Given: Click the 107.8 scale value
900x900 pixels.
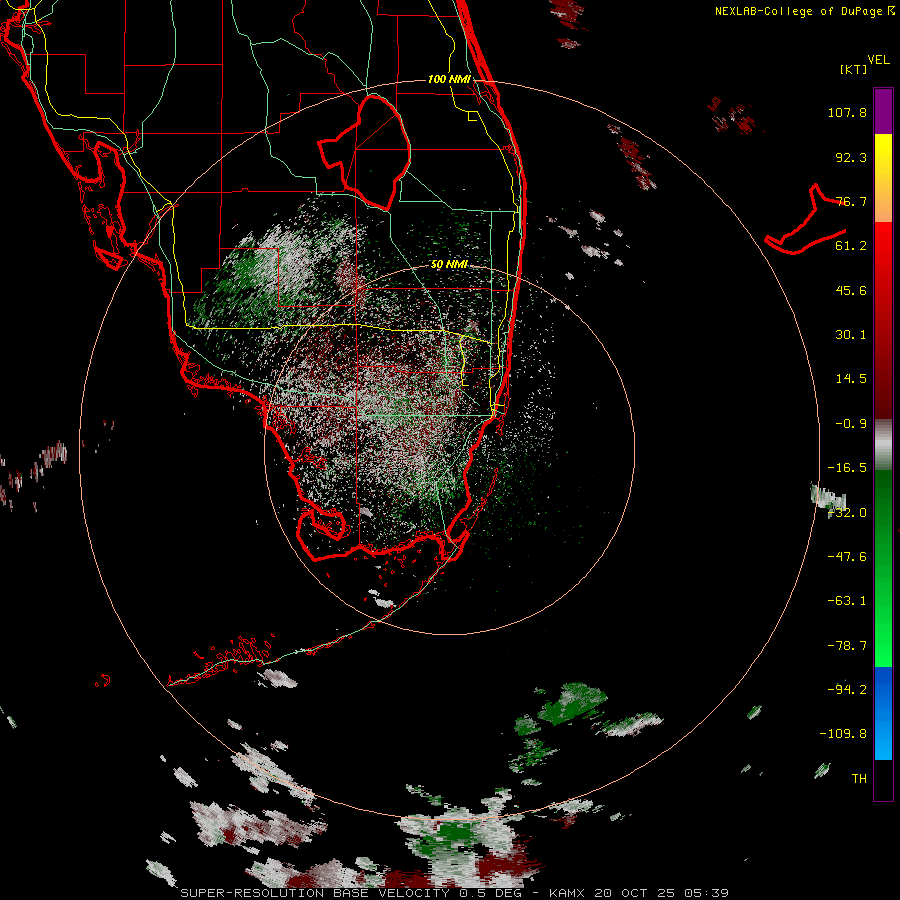Looking at the screenshot, I should [847, 112].
